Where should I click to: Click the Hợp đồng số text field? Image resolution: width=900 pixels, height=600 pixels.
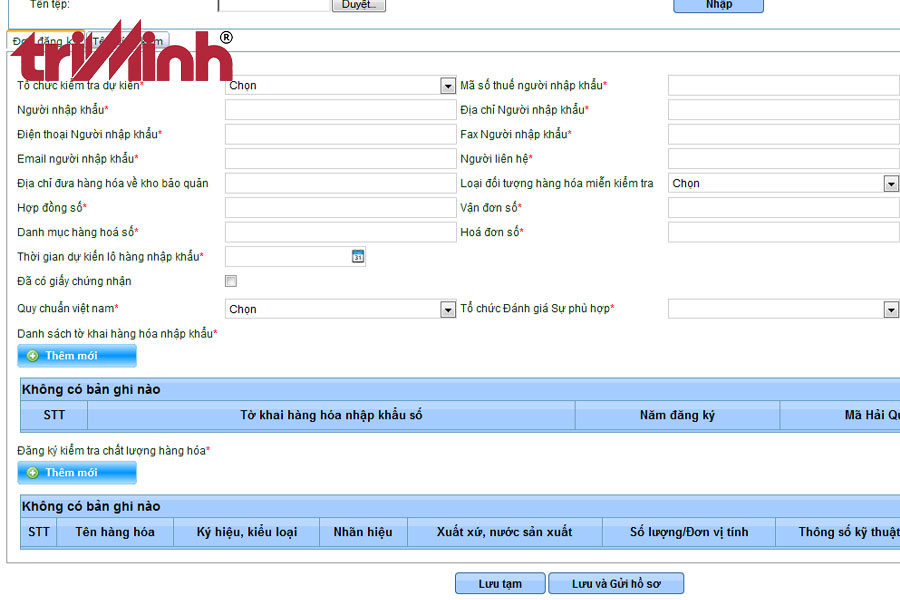pyautogui.click(x=340, y=208)
